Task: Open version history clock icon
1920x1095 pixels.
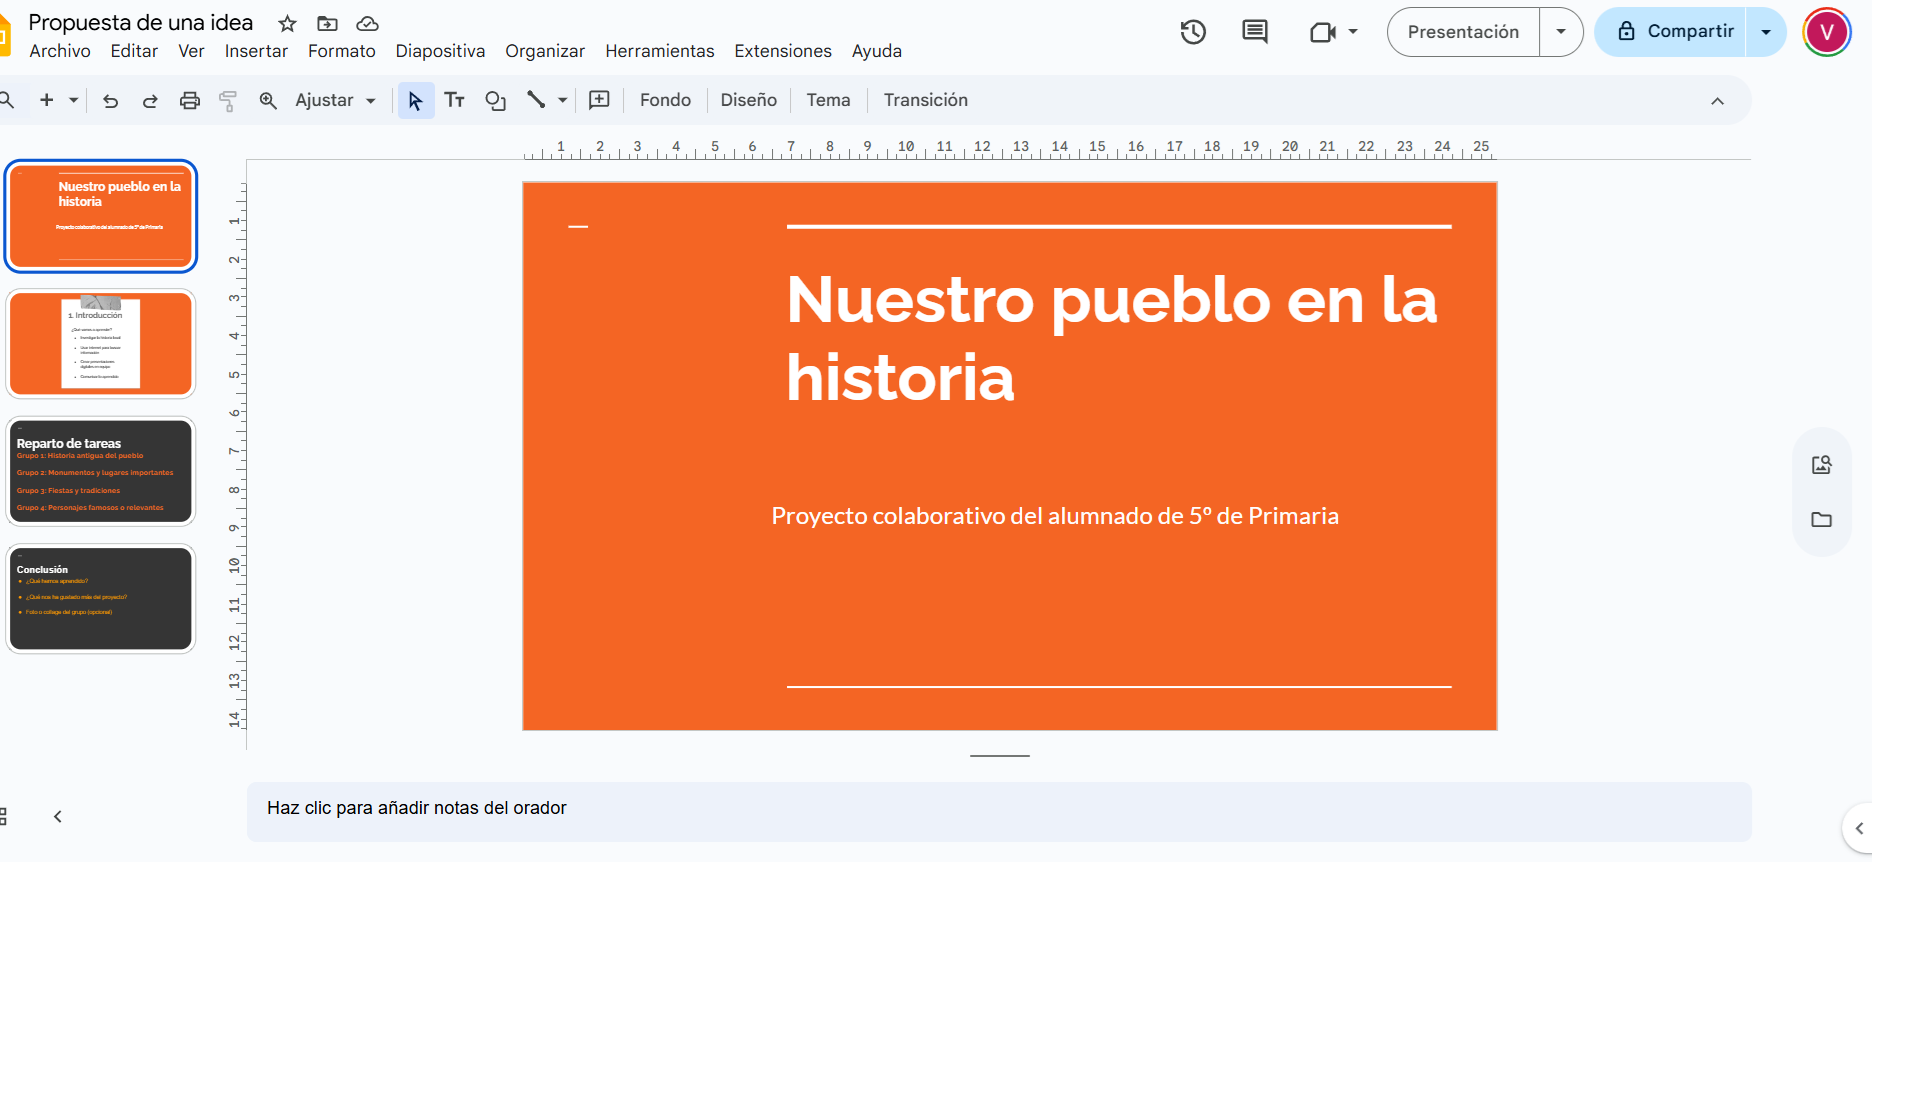Action: click(1193, 32)
